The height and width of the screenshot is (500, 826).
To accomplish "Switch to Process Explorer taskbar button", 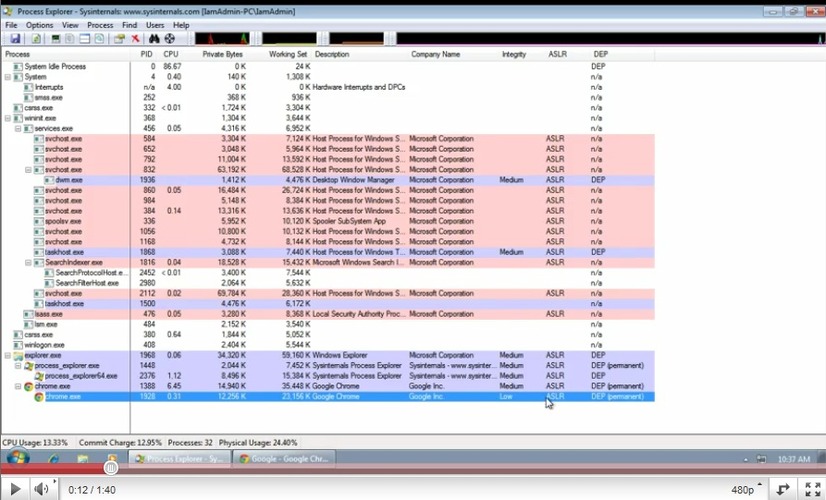I will (x=180, y=458).
